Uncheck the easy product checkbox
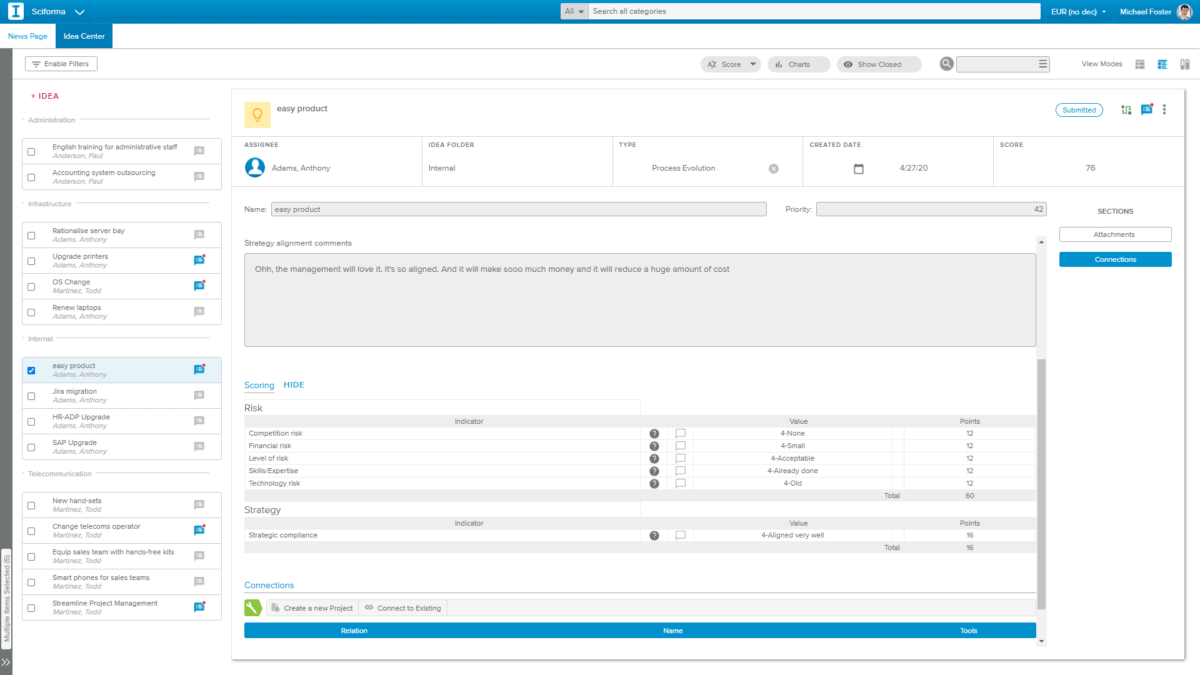The width and height of the screenshot is (1200, 675). 31,370
